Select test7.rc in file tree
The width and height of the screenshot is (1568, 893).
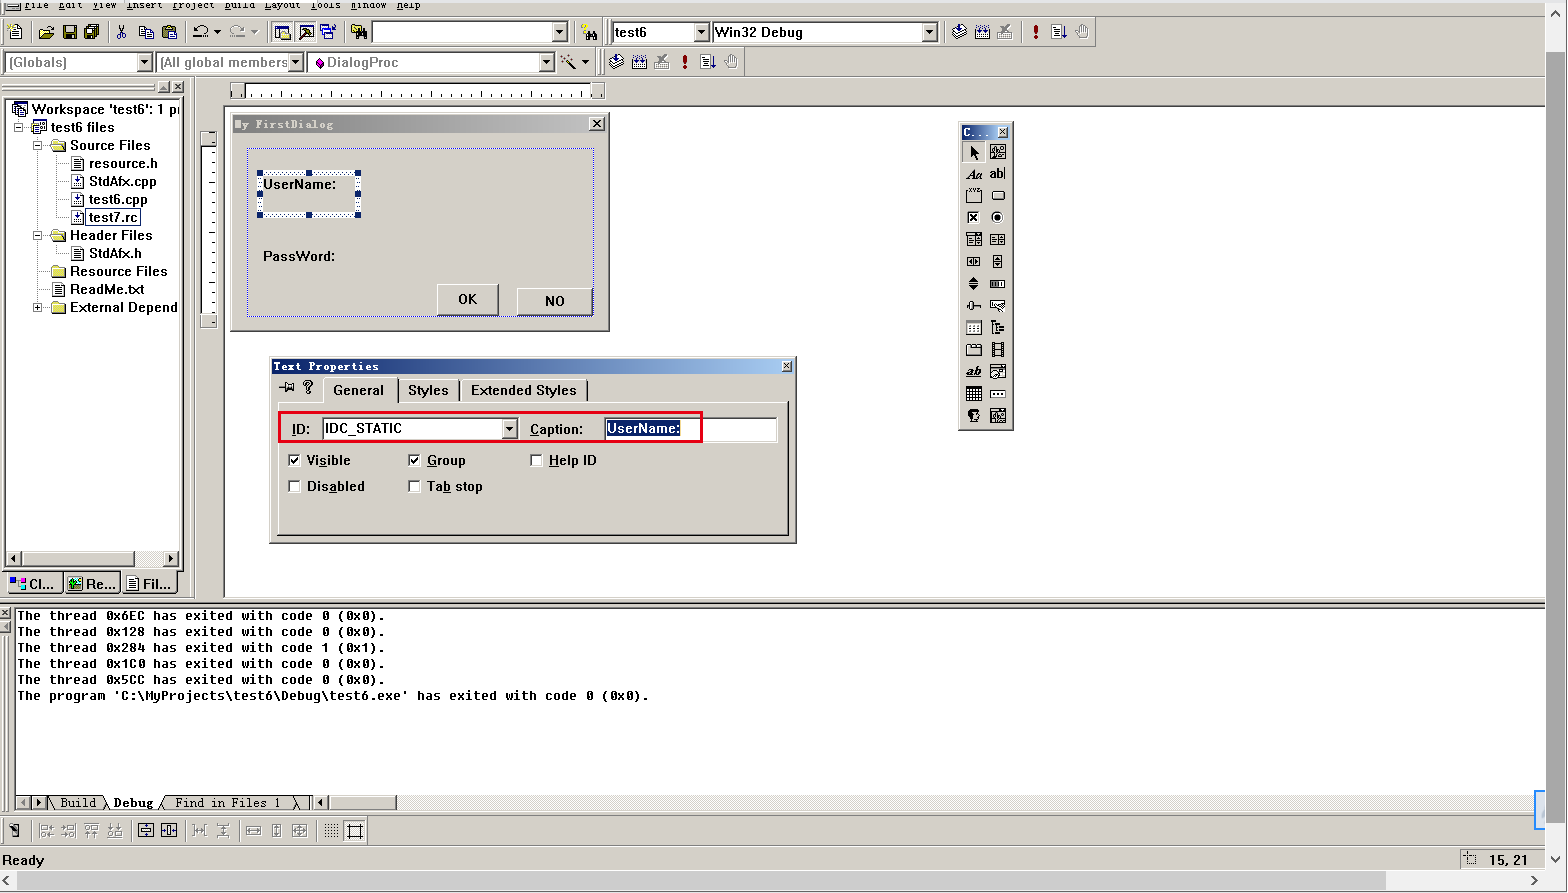click(113, 217)
